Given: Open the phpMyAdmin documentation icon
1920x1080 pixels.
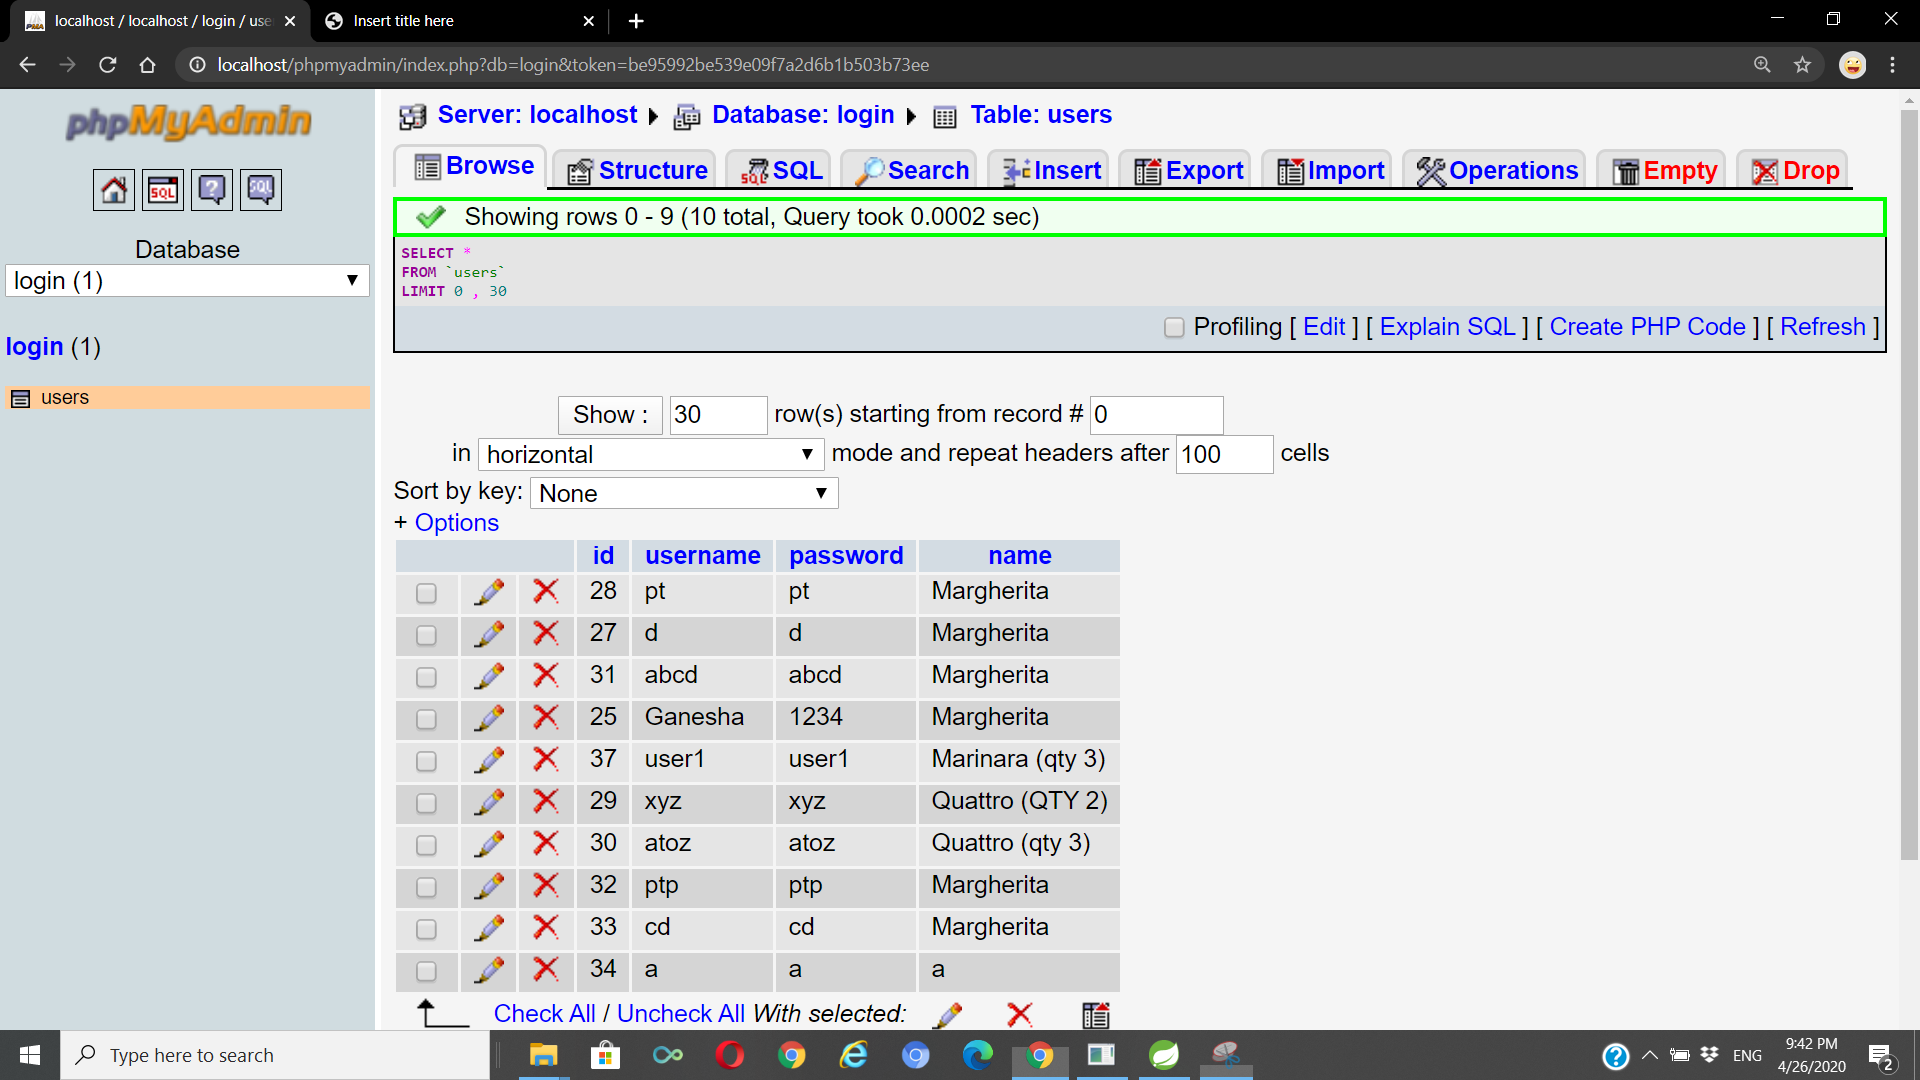Looking at the screenshot, I should [212, 190].
